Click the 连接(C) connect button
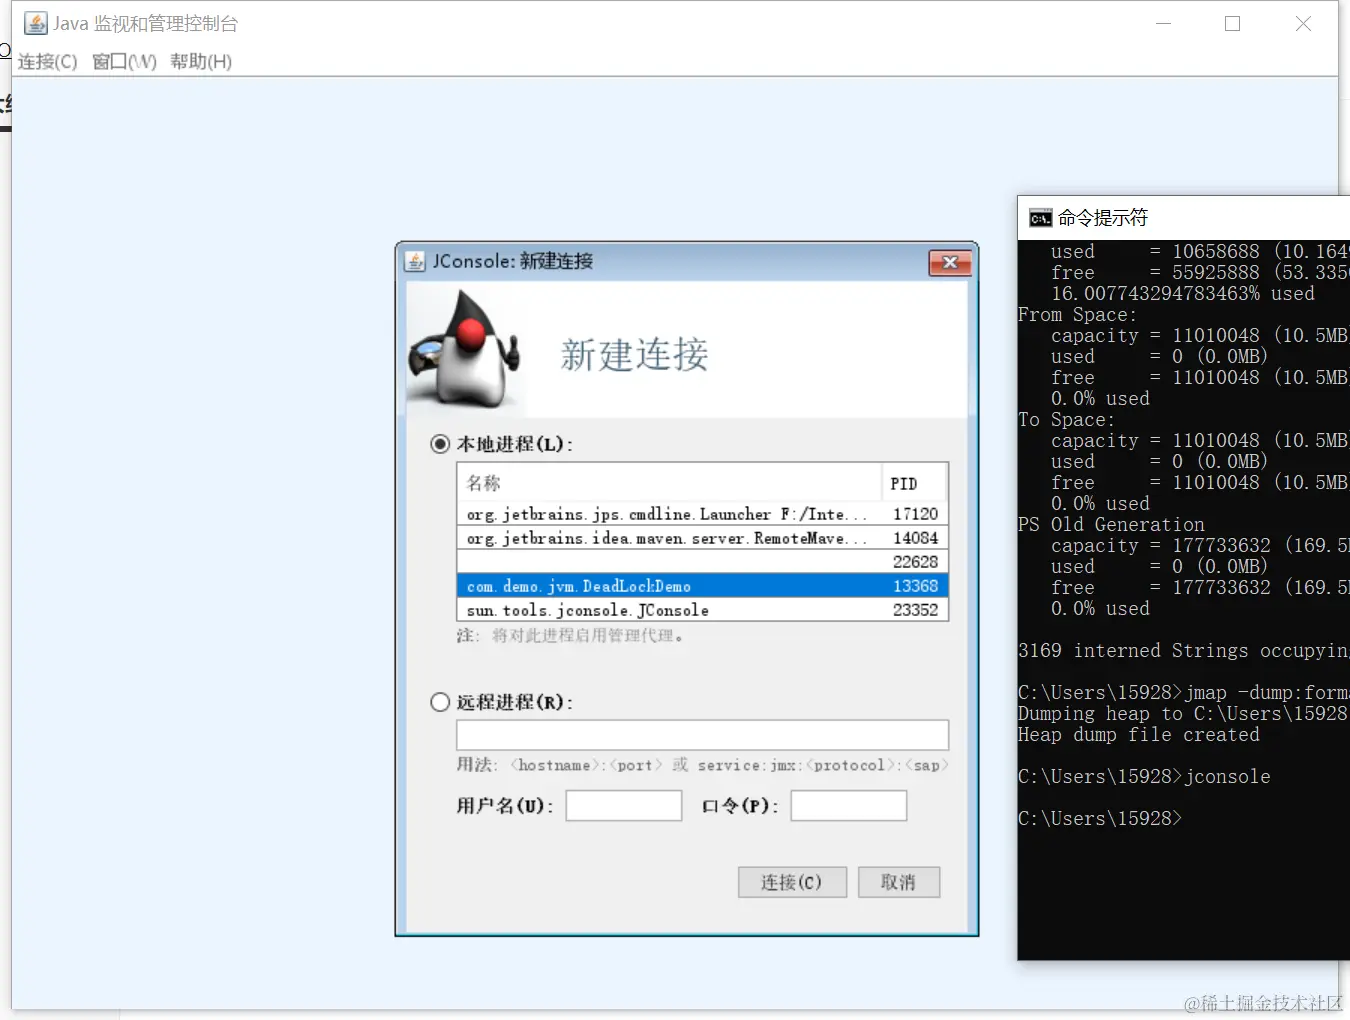The height and width of the screenshot is (1020, 1350). tap(792, 882)
